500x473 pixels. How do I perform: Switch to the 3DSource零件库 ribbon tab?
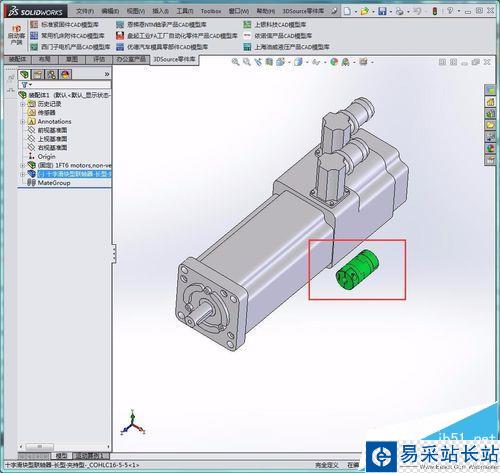pyautogui.click(x=174, y=59)
